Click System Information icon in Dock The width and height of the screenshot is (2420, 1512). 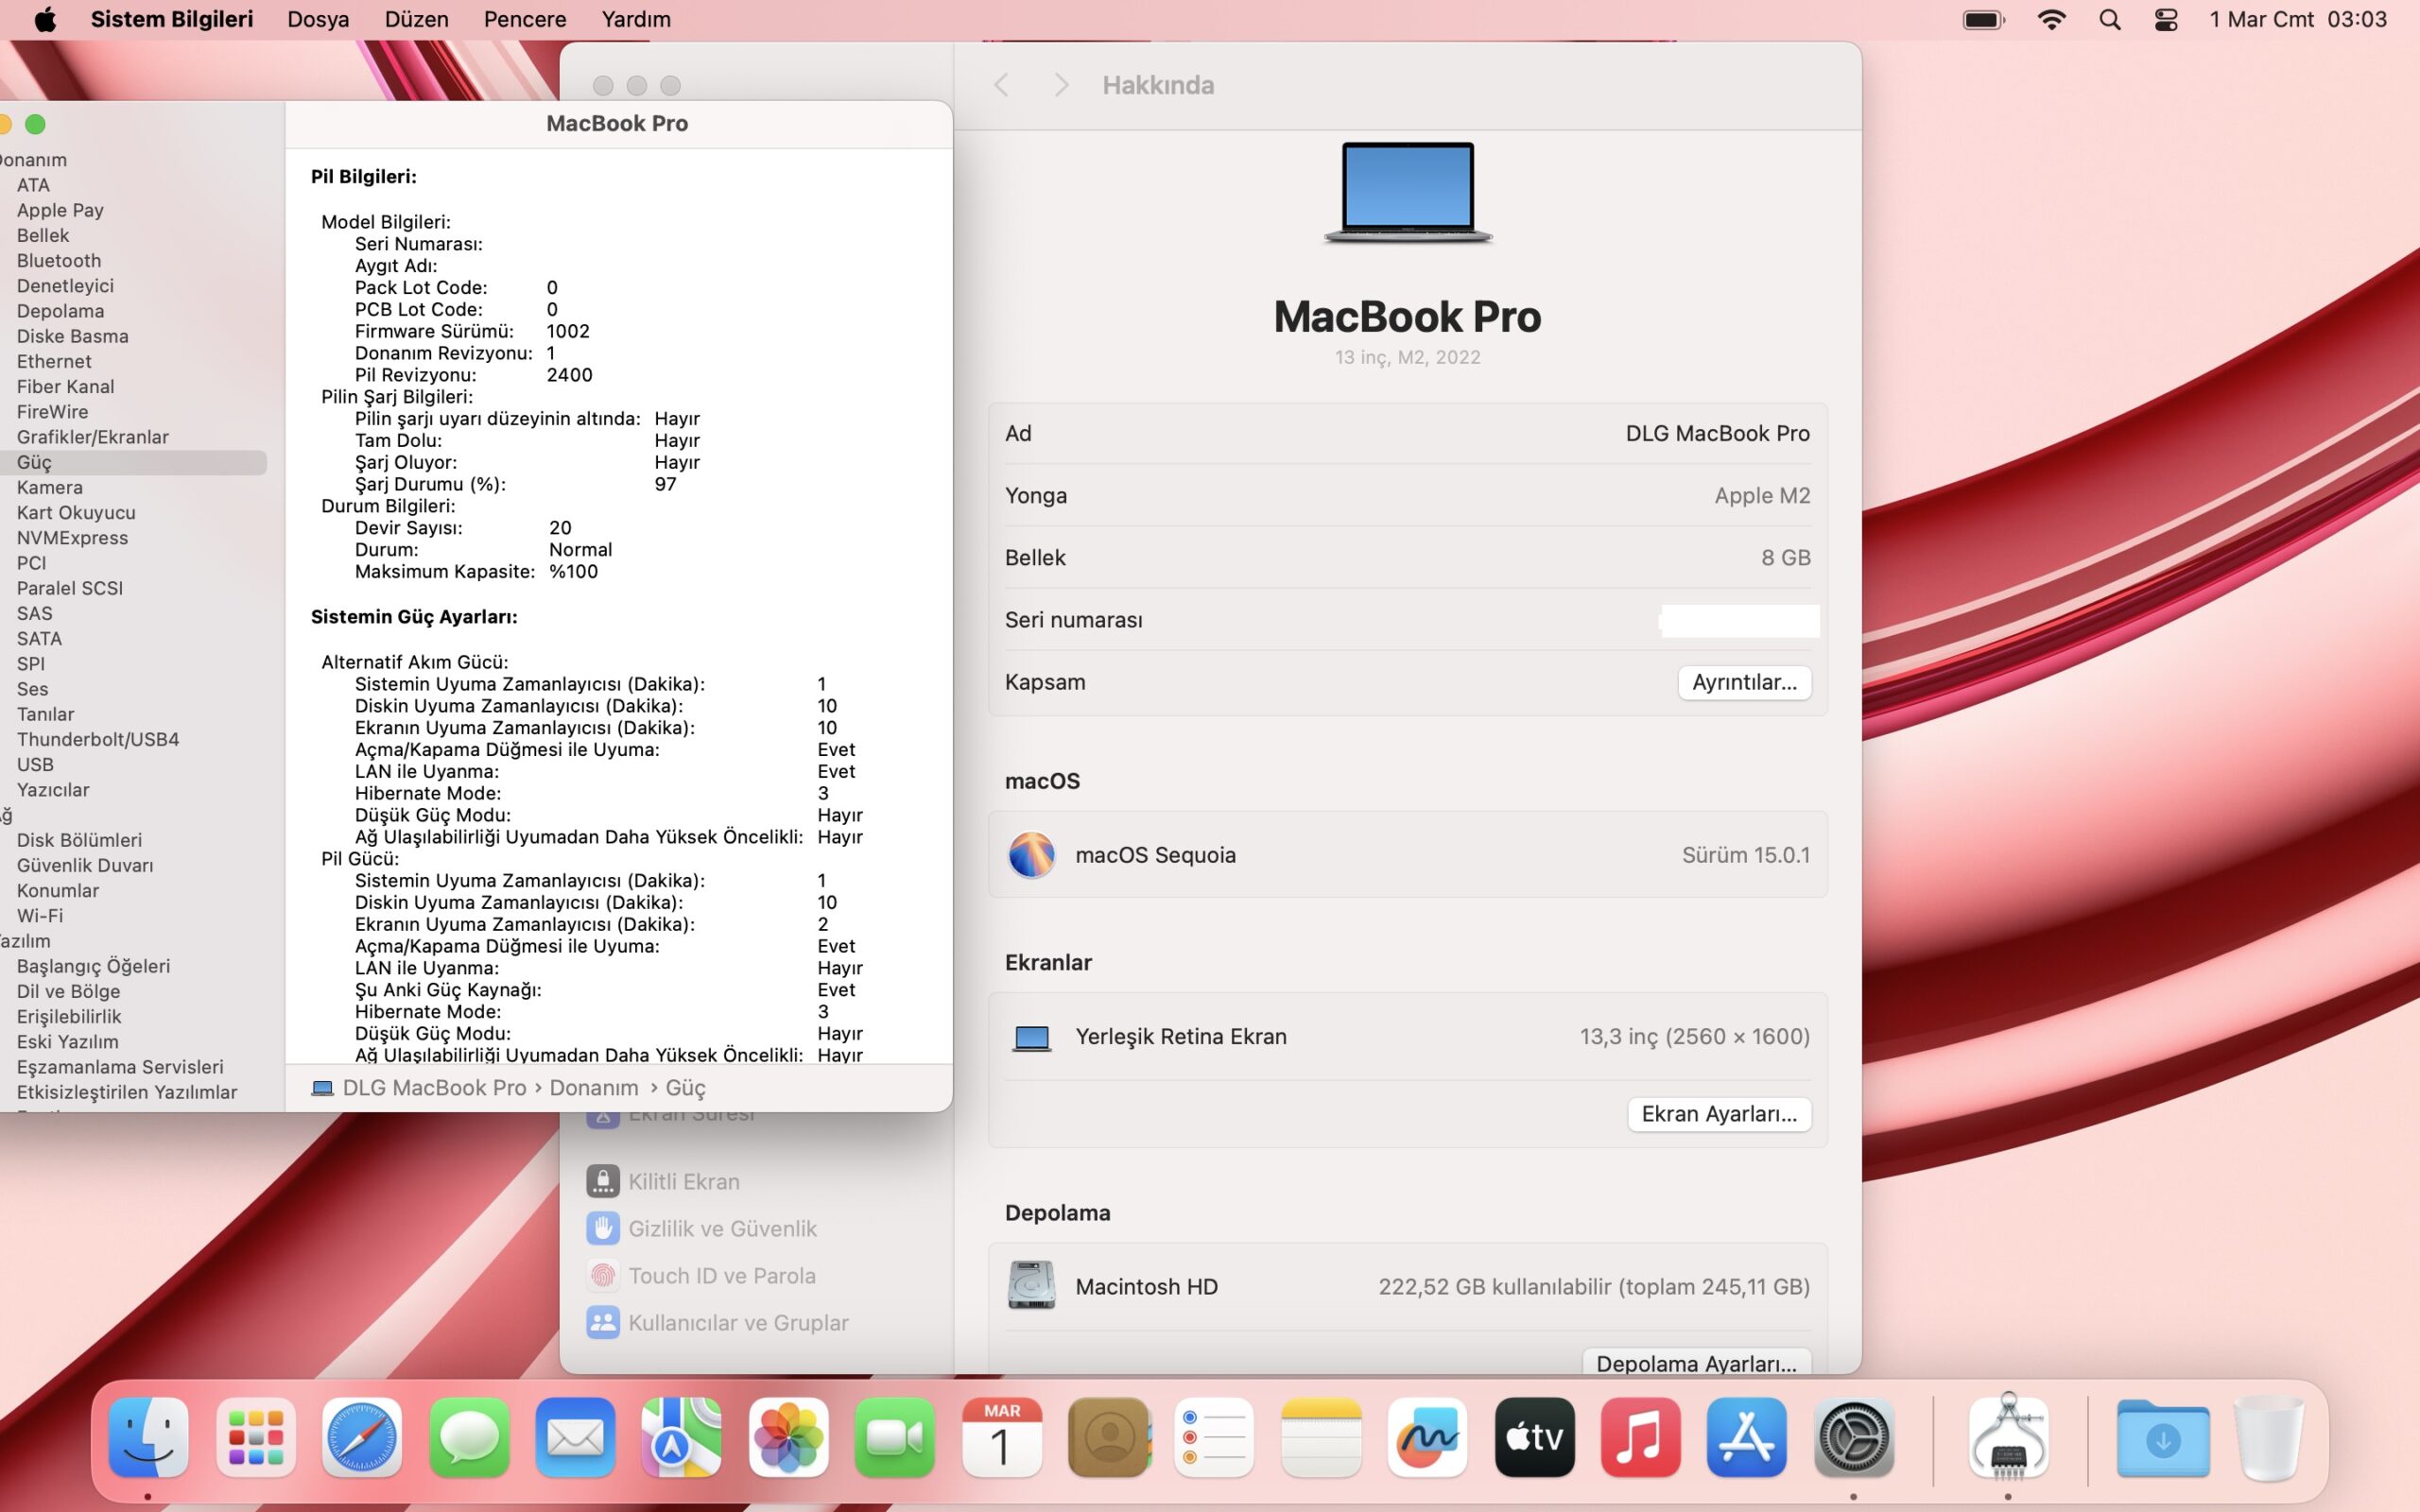(x=2008, y=1438)
